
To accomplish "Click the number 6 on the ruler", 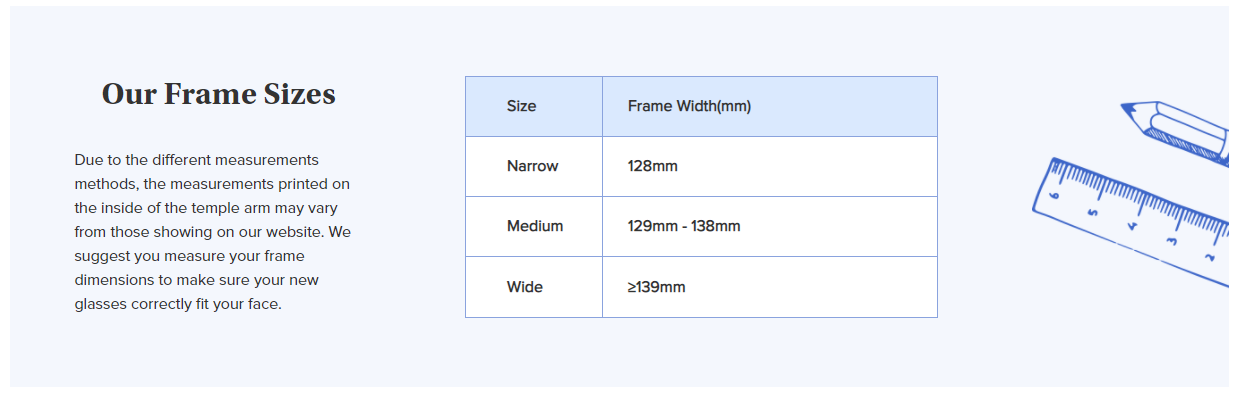I will (1055, 196).
